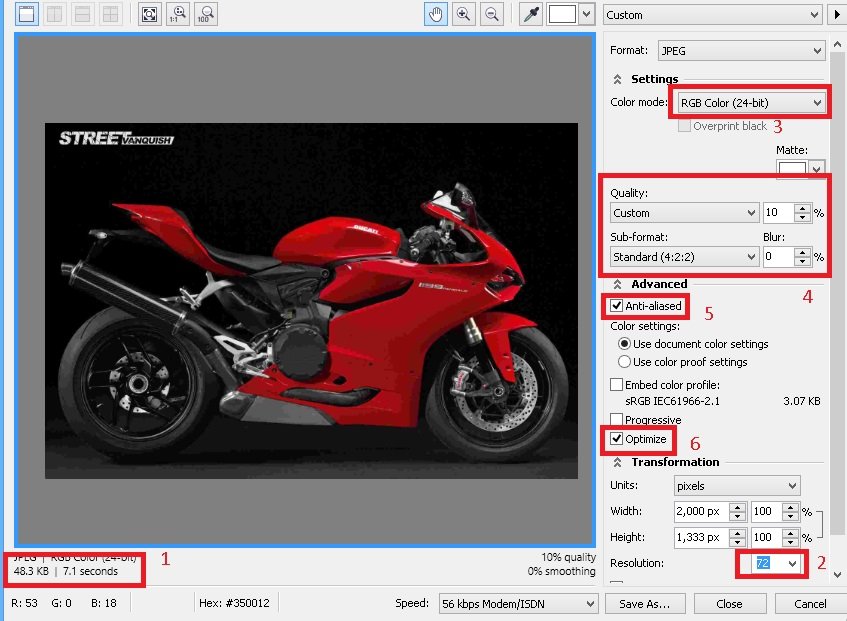Select the full single preview layout icon

pos(27,14)
